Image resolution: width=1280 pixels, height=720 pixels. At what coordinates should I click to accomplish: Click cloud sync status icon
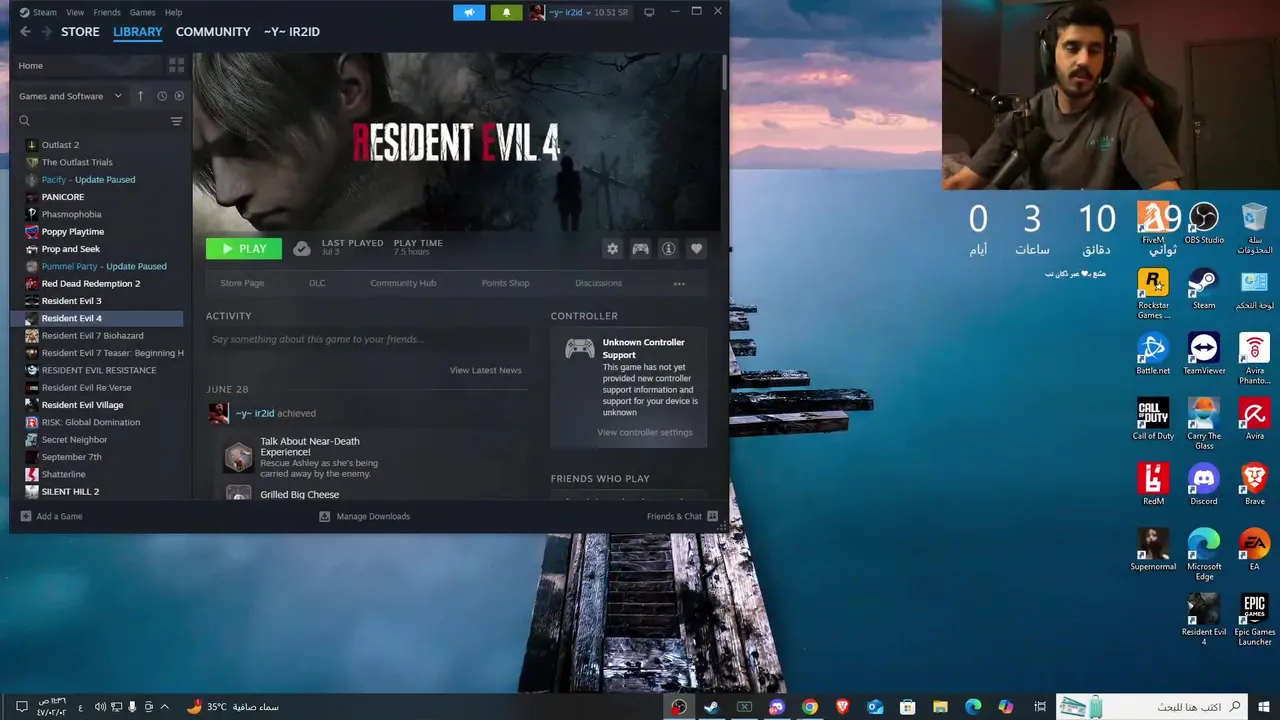(x=302, y=249)
